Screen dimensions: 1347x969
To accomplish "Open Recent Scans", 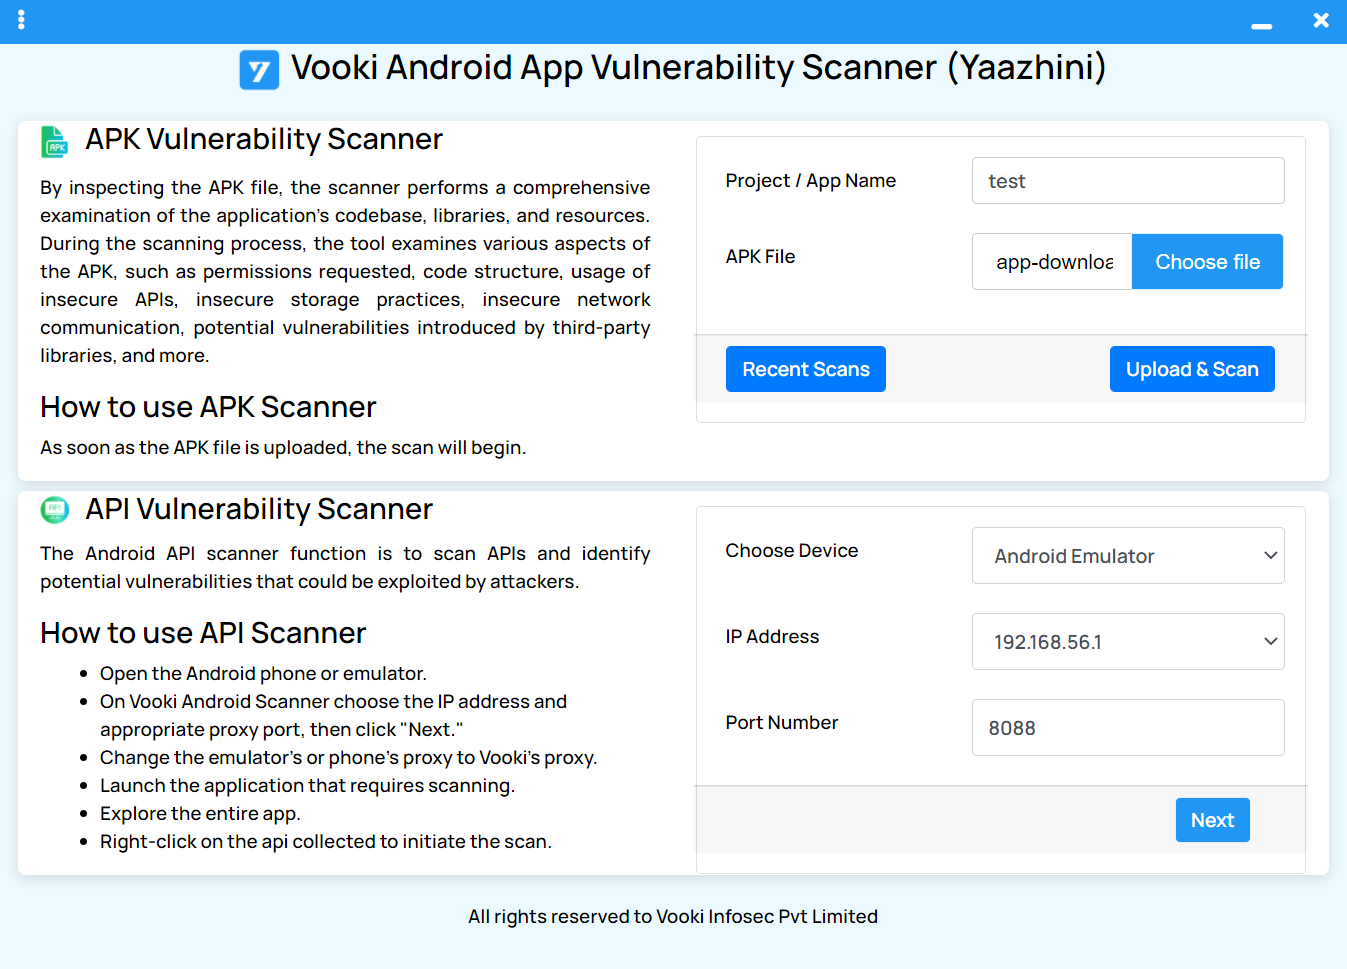I will pyautogui.click(x=806, y=369).
